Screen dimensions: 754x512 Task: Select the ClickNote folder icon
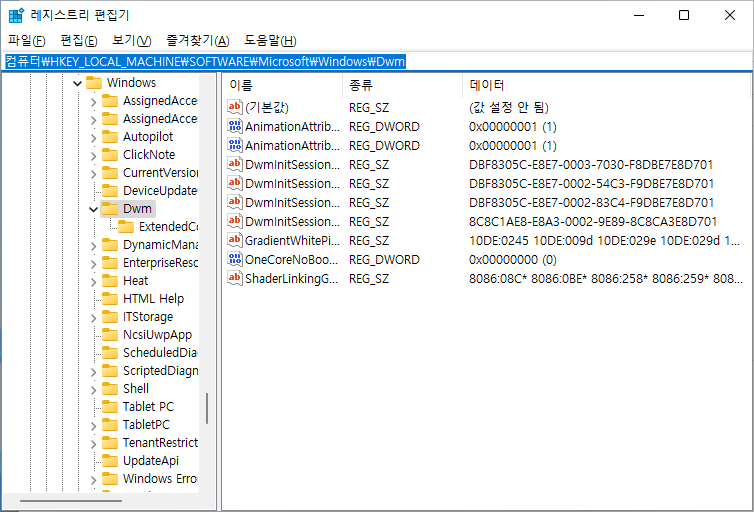[110, 155]
